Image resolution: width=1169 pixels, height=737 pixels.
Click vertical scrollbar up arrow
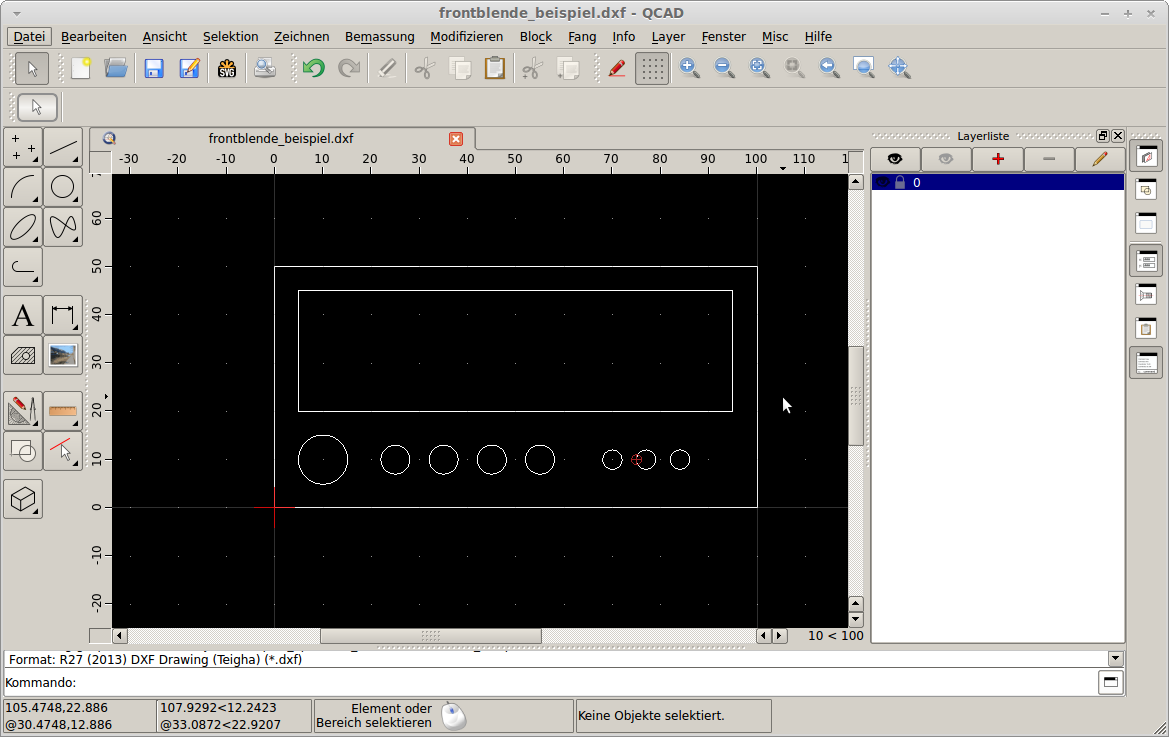pos(856,182)
